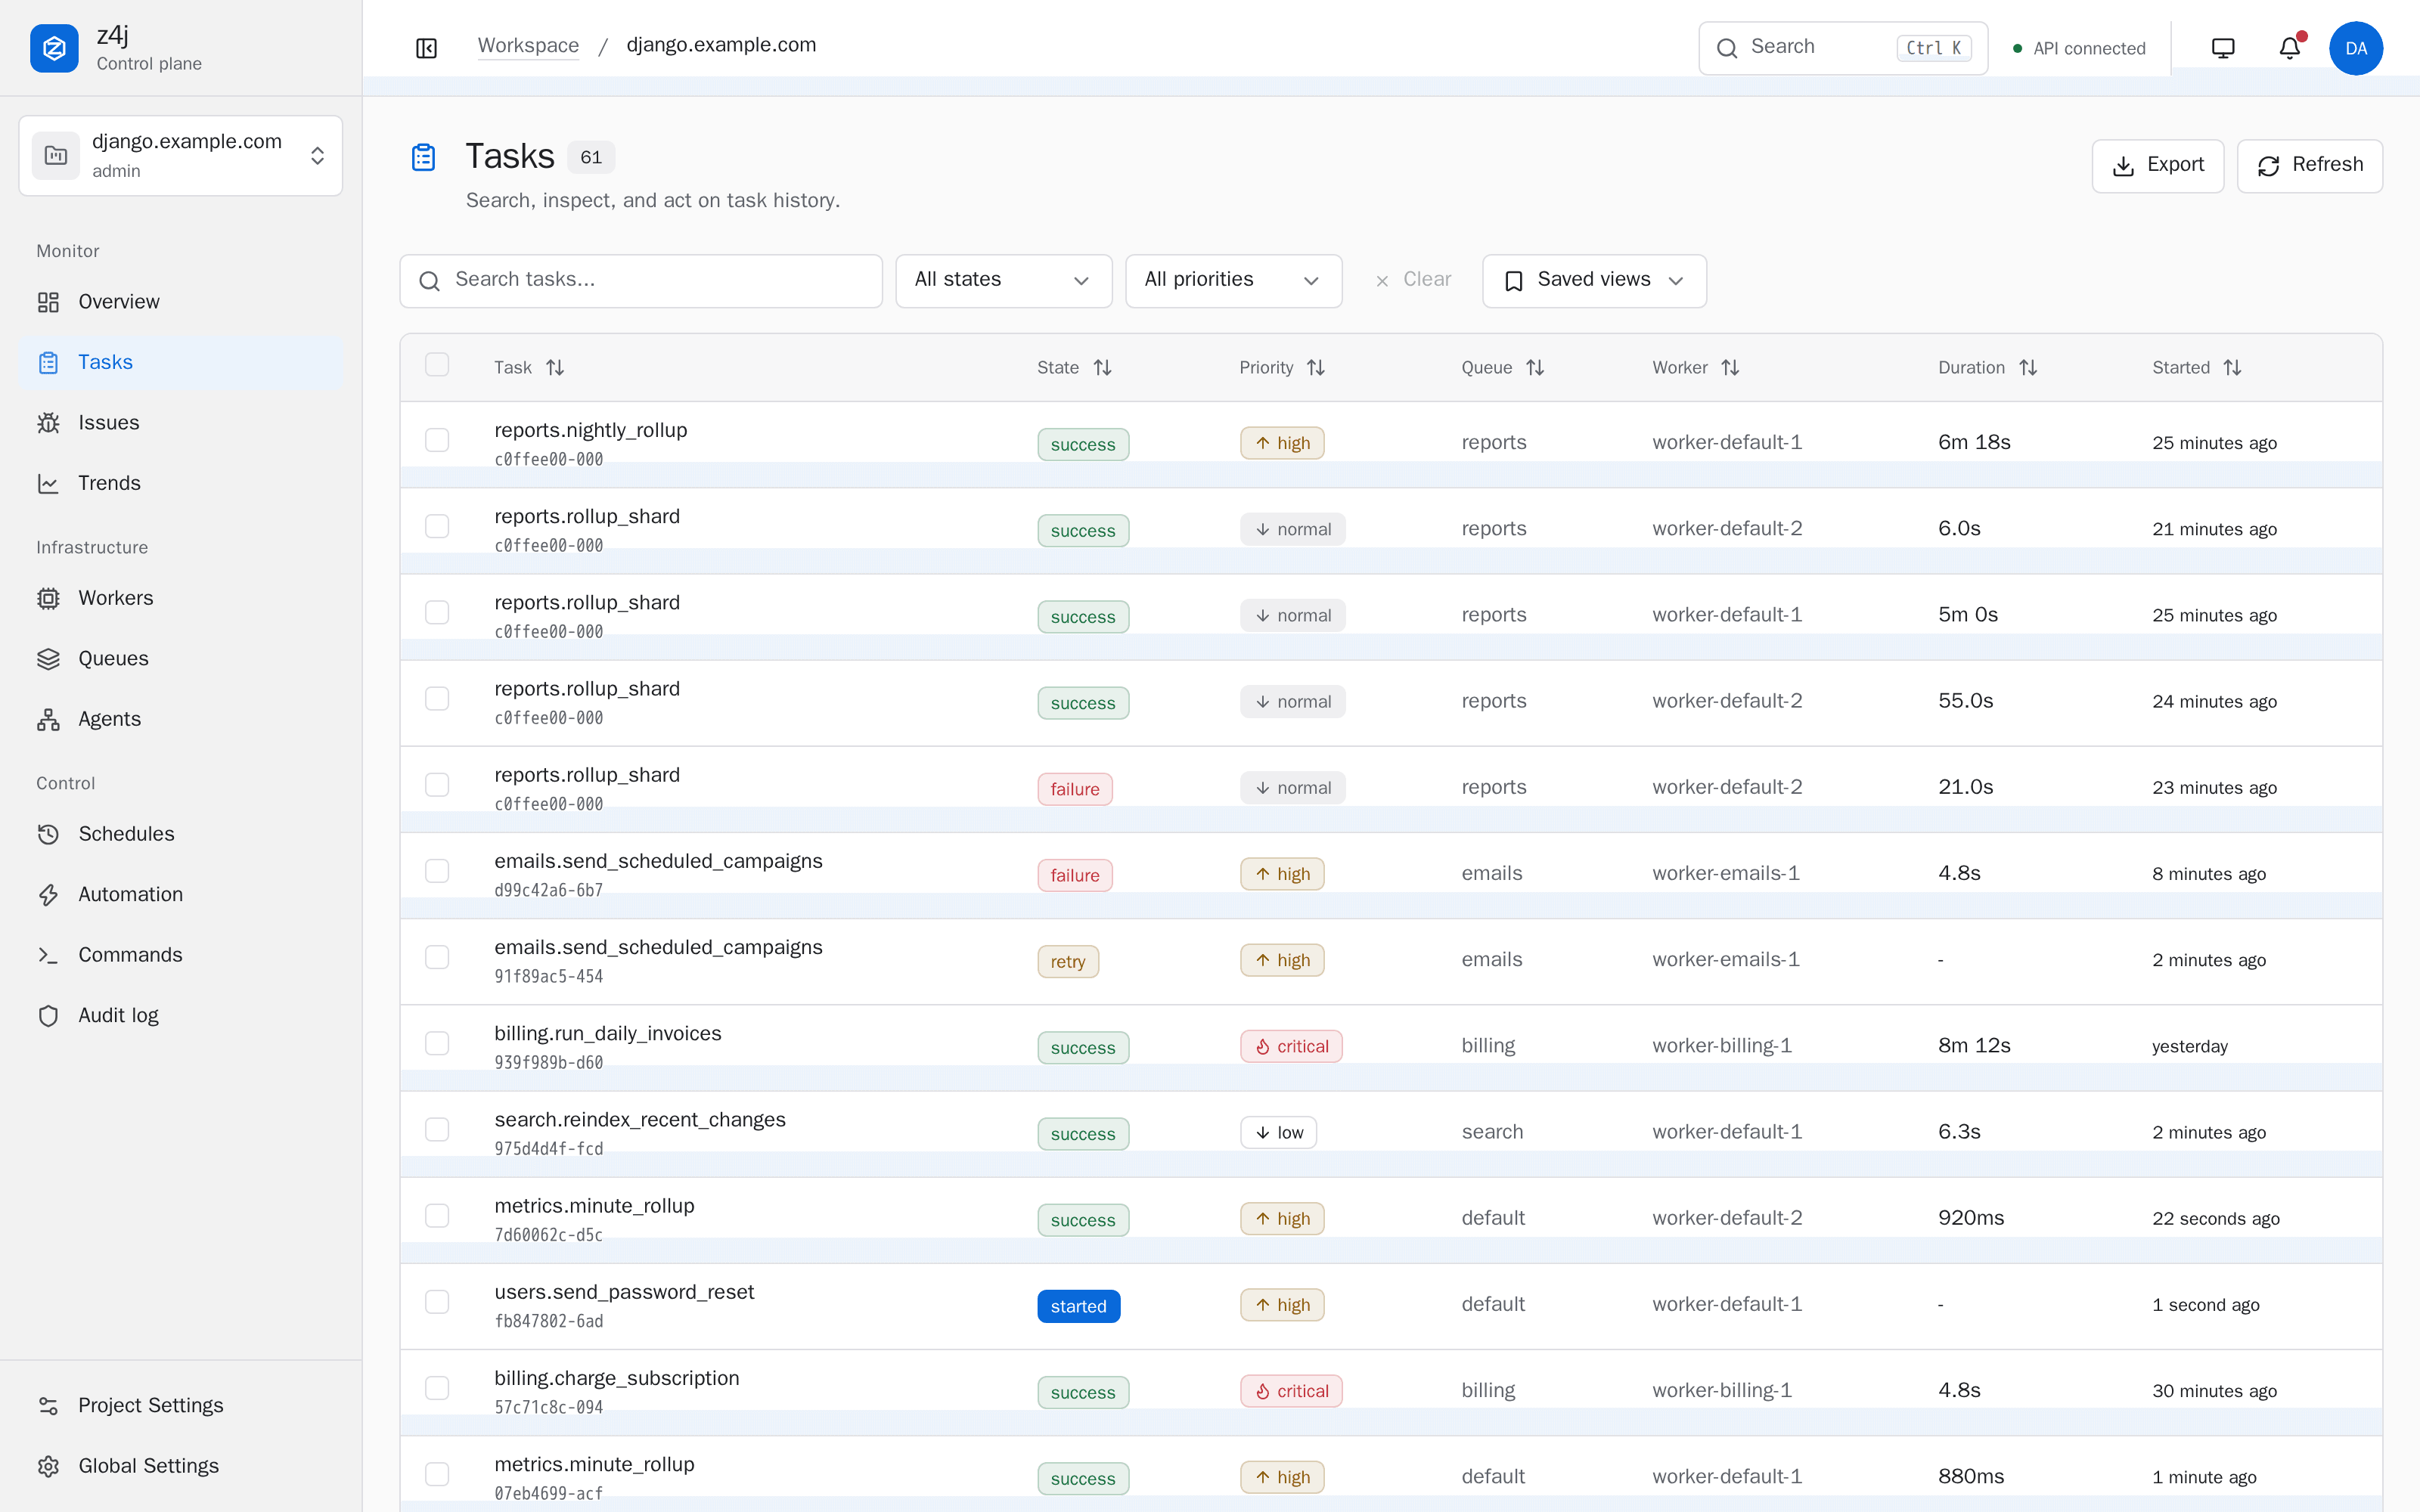The height and width of the screenshot is (1512, 2420).
Task: Click the Issues bug icon
Action: pyautogui.click(x=48, y=423)
